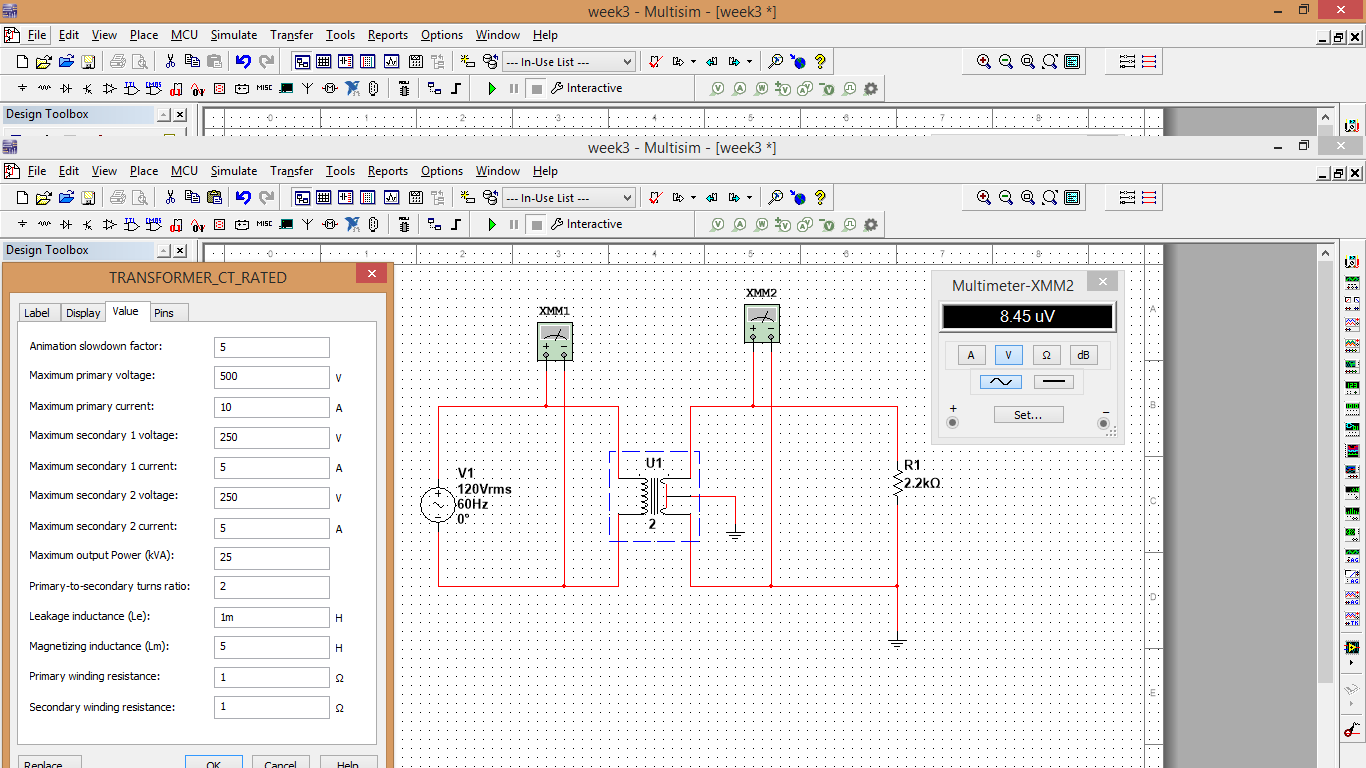Viewport: 1366px width, 768px height.
Task: Open the In-Use List dropdown in the front window
Action: click(568, 198)
